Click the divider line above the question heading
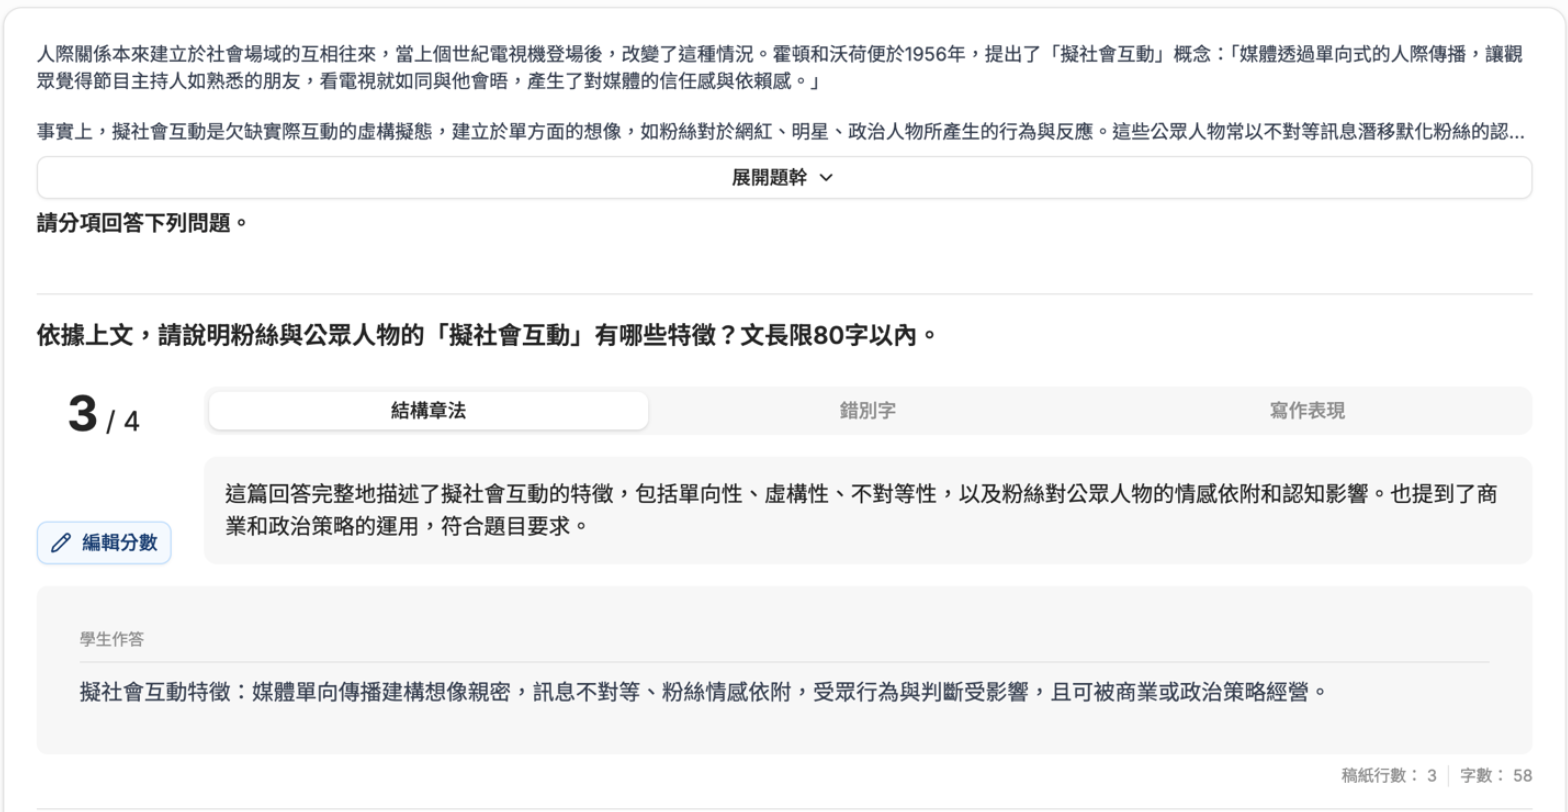Viewport: 1568px width, 812px height. pos(784,294)
